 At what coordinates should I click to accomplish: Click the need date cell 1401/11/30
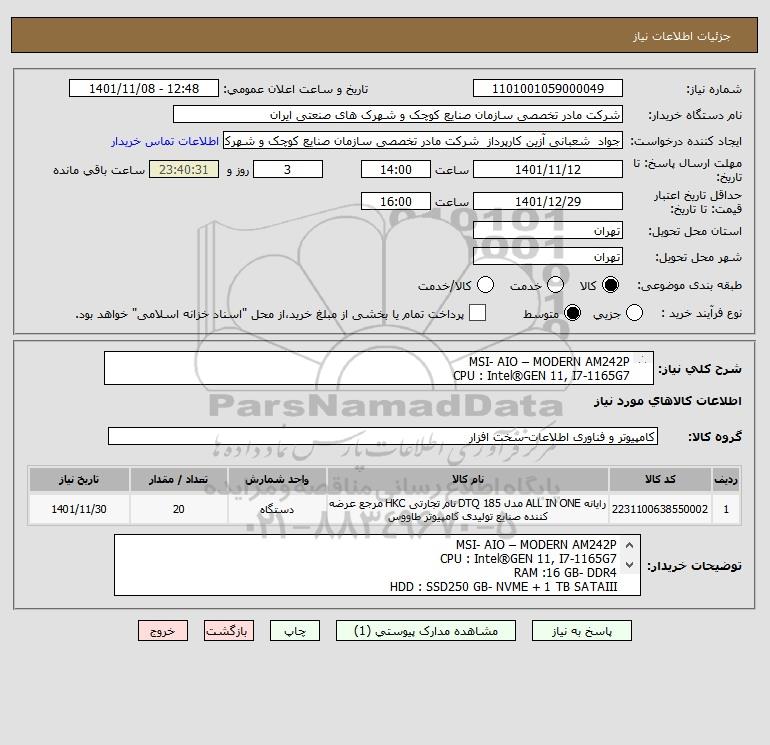pos(79,509)
